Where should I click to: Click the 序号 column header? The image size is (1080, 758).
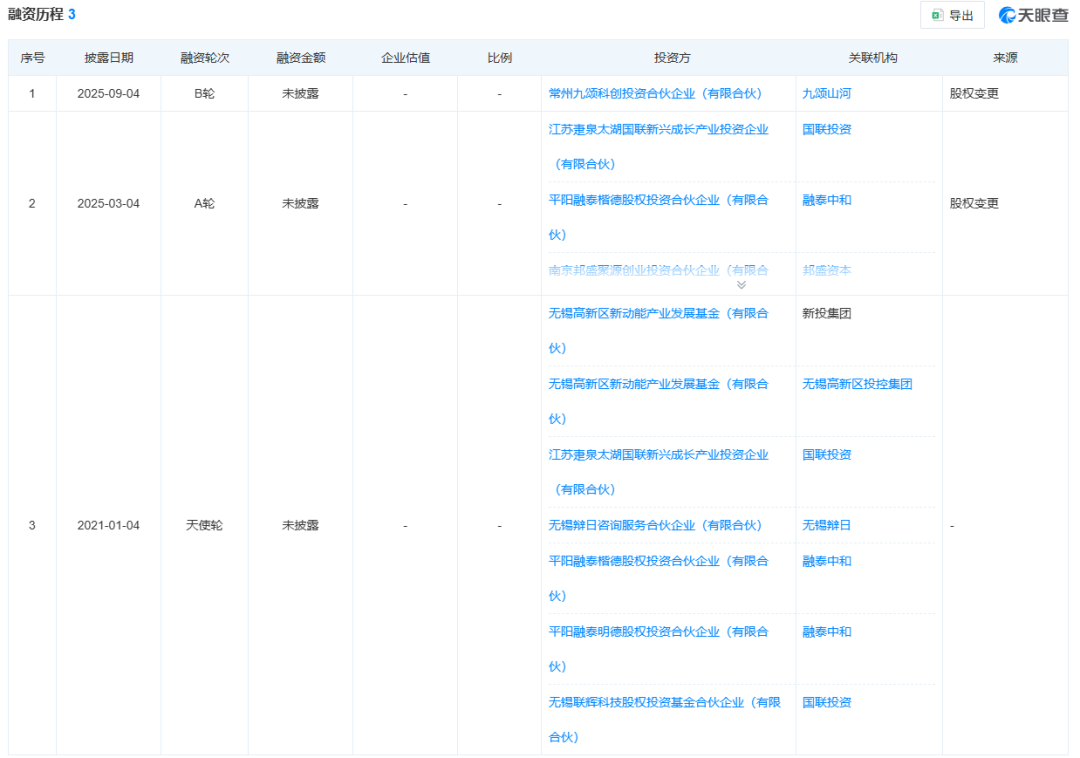point(32,58)
